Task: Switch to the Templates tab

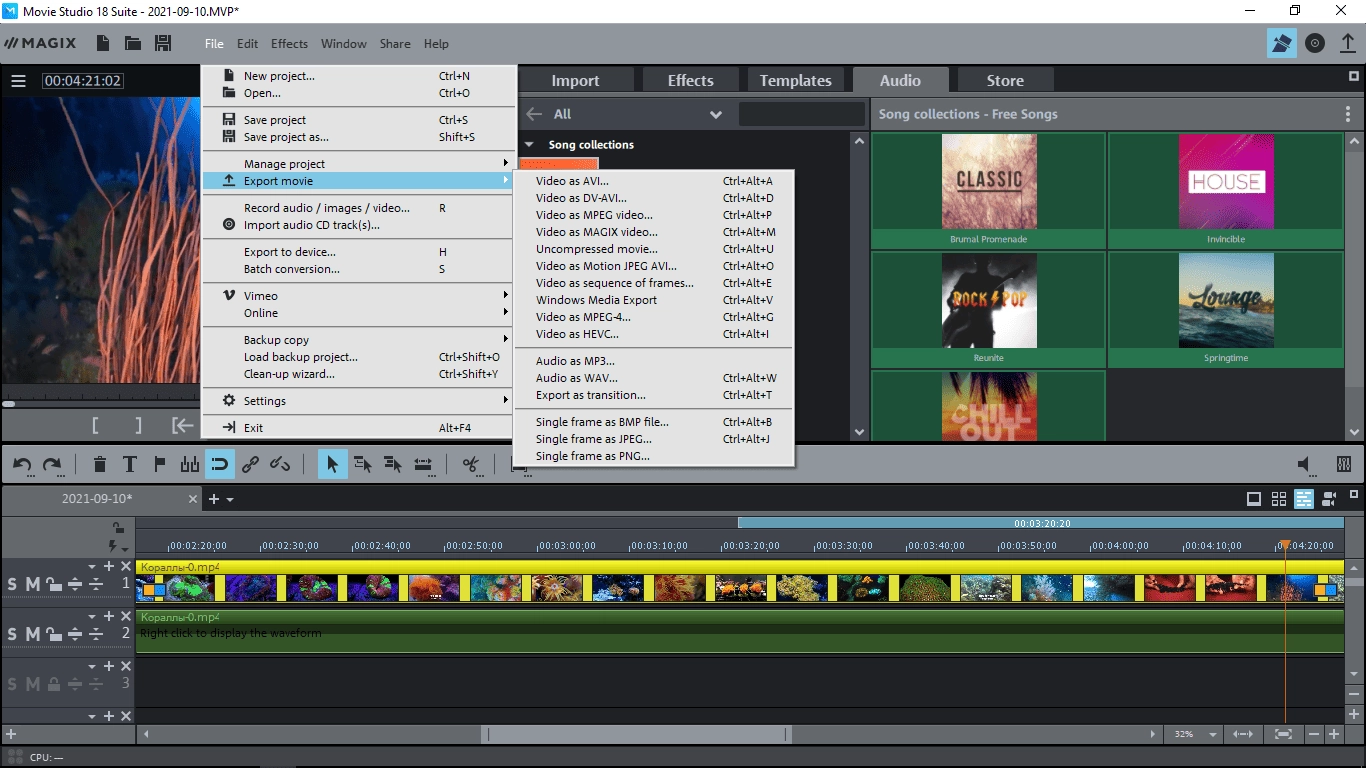Action: point(796,81)
